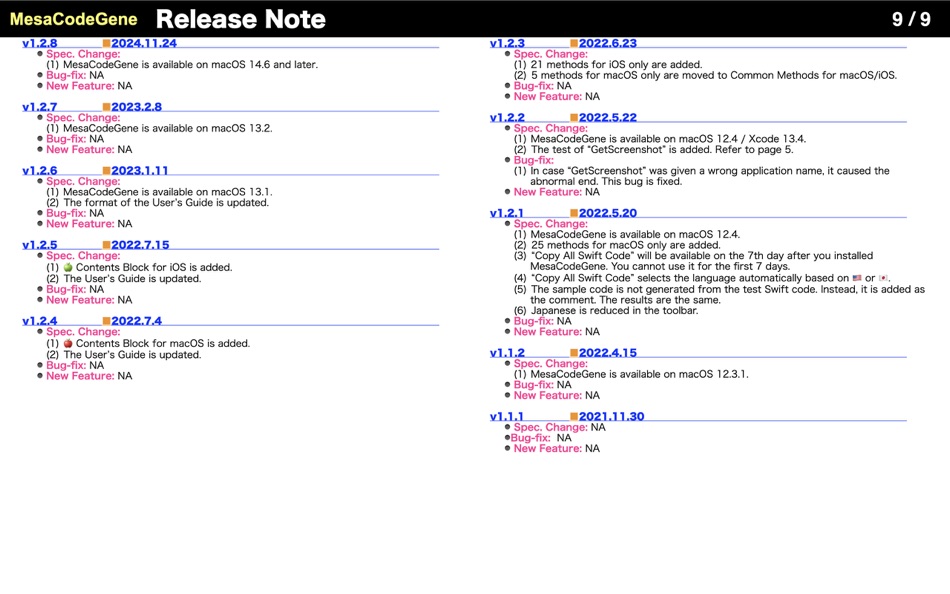Click "Spec. Change: NA" under v1.1.1
Viewport: 950px width, 594px height.
pos(559,427)
